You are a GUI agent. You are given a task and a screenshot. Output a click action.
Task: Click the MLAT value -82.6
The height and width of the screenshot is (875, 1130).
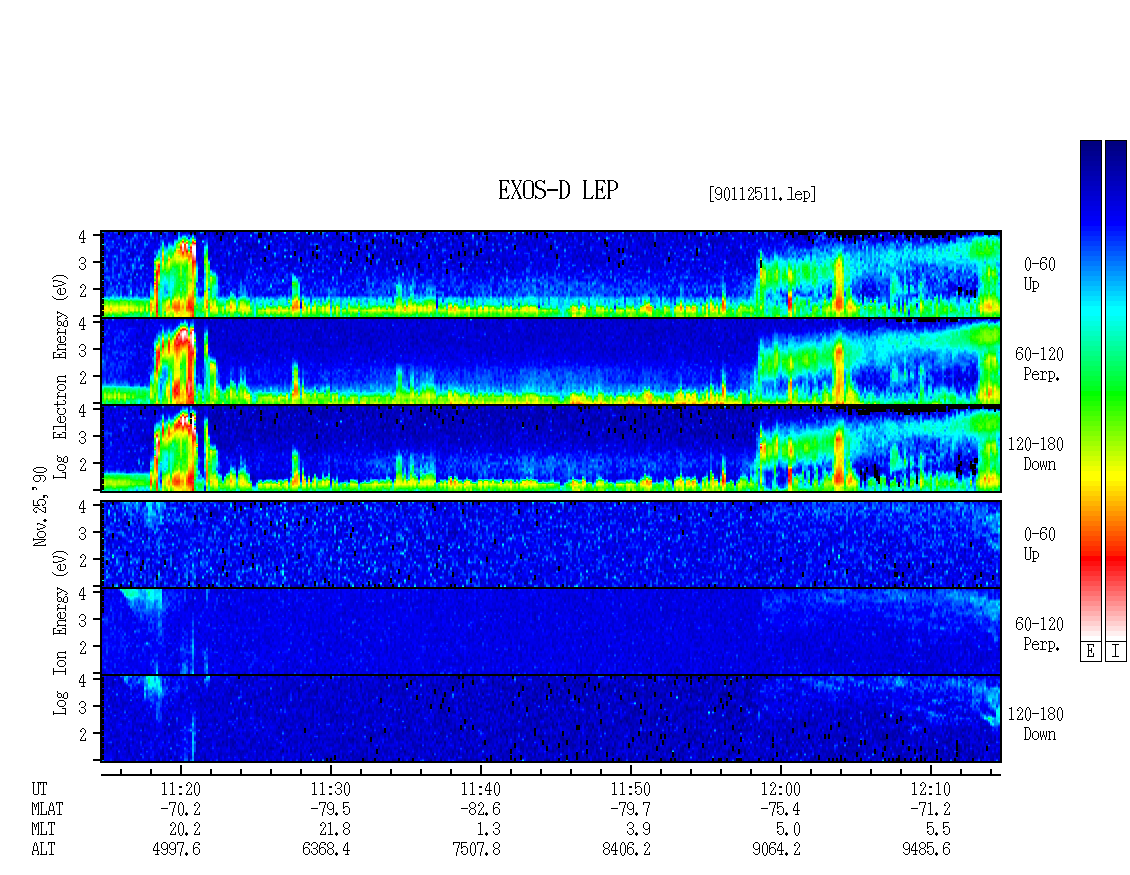coord(480,809)
